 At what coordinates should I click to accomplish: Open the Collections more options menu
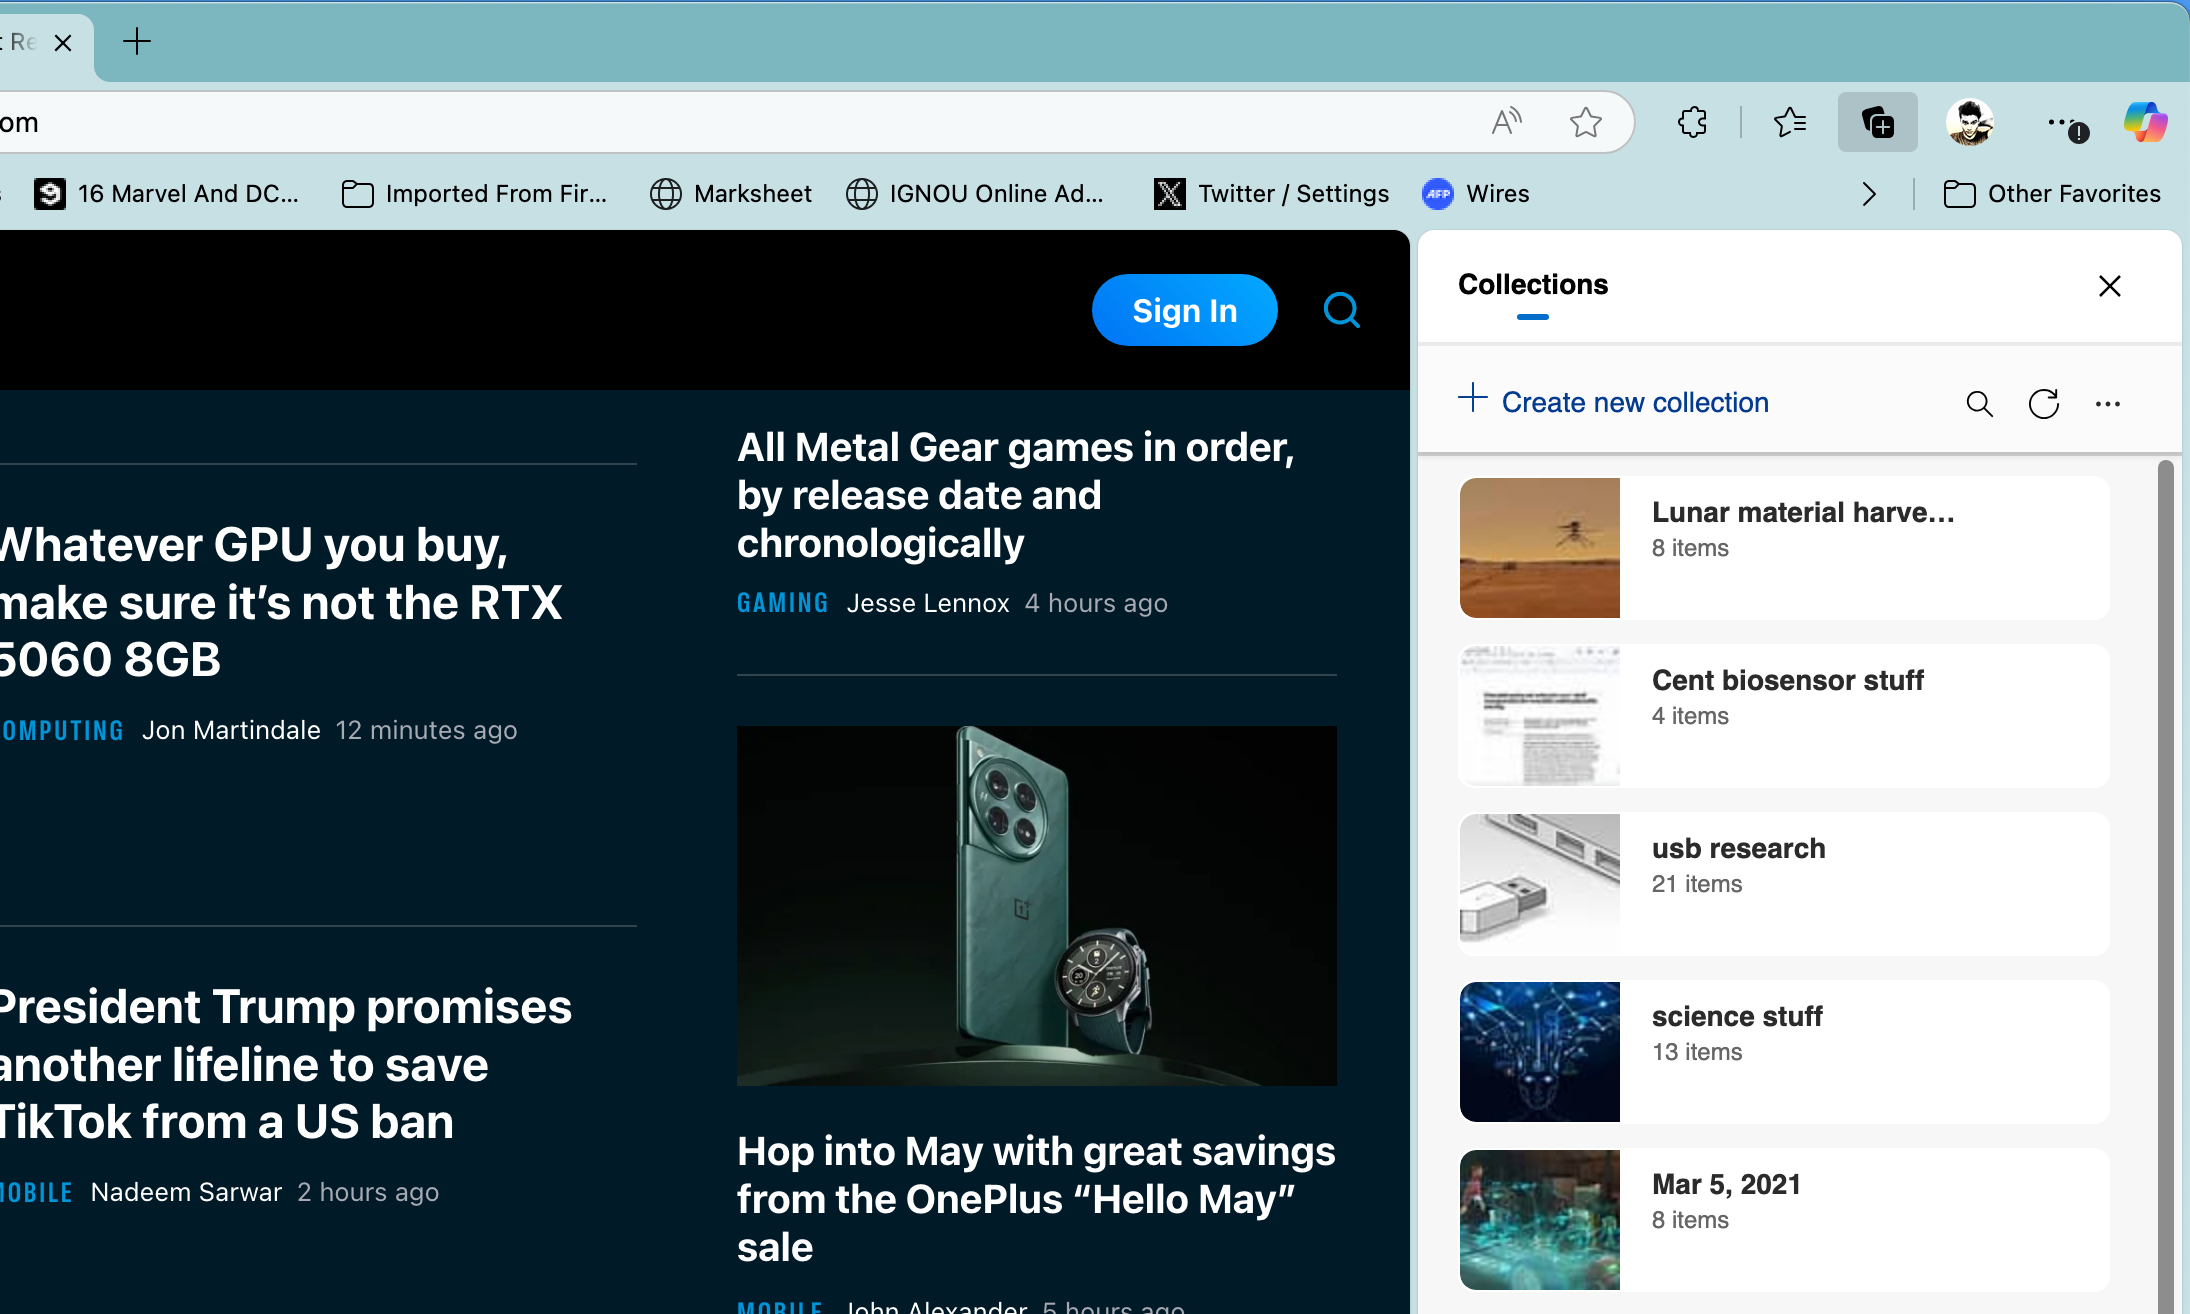coord(2109,403)
